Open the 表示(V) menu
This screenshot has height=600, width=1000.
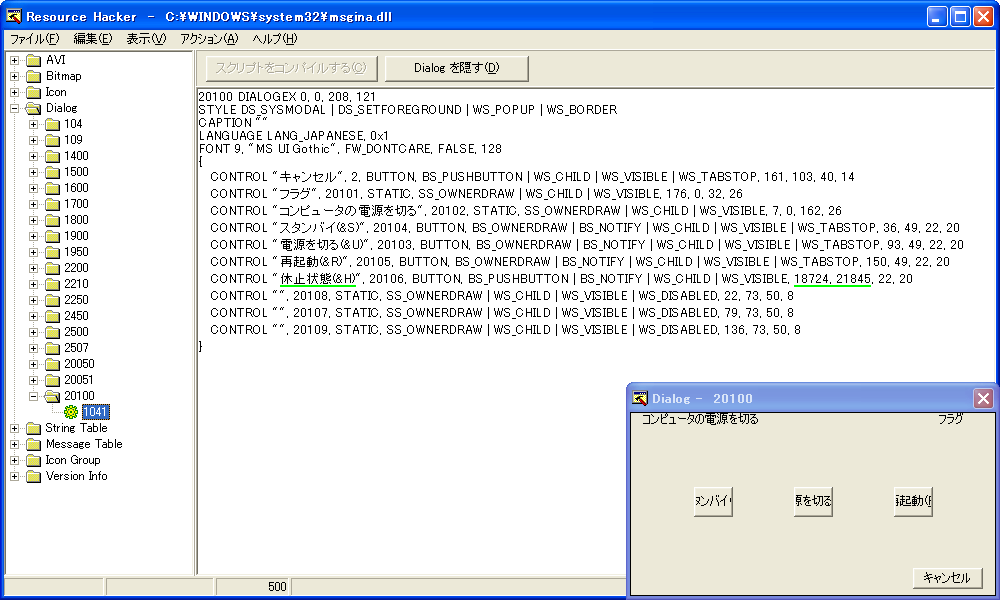click(146, 39)
